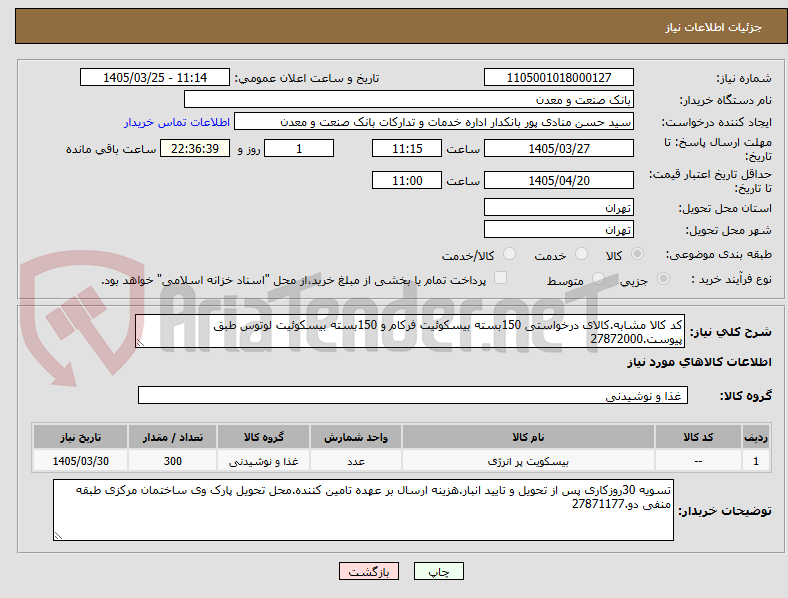Click the row number cell 1
Image resolution: width=788 pixels, height=598 pixels.
[x=756, y=461]
